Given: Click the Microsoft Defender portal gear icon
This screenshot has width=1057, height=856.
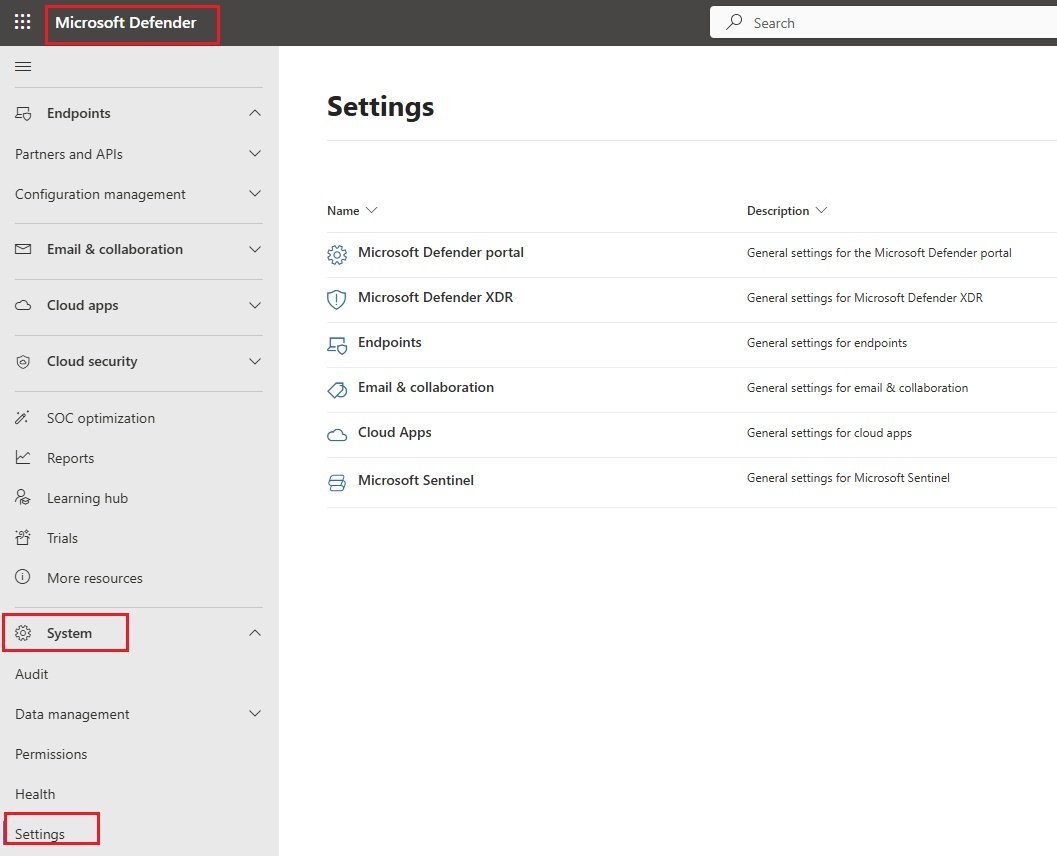Looking at the screenshot, I should (337, 254).
